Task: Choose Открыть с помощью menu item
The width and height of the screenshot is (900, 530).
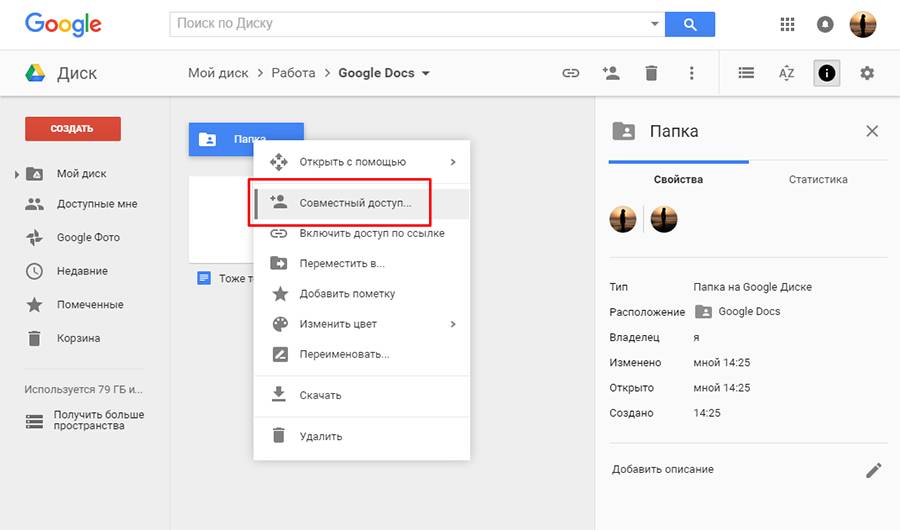Action: [362, 162]
